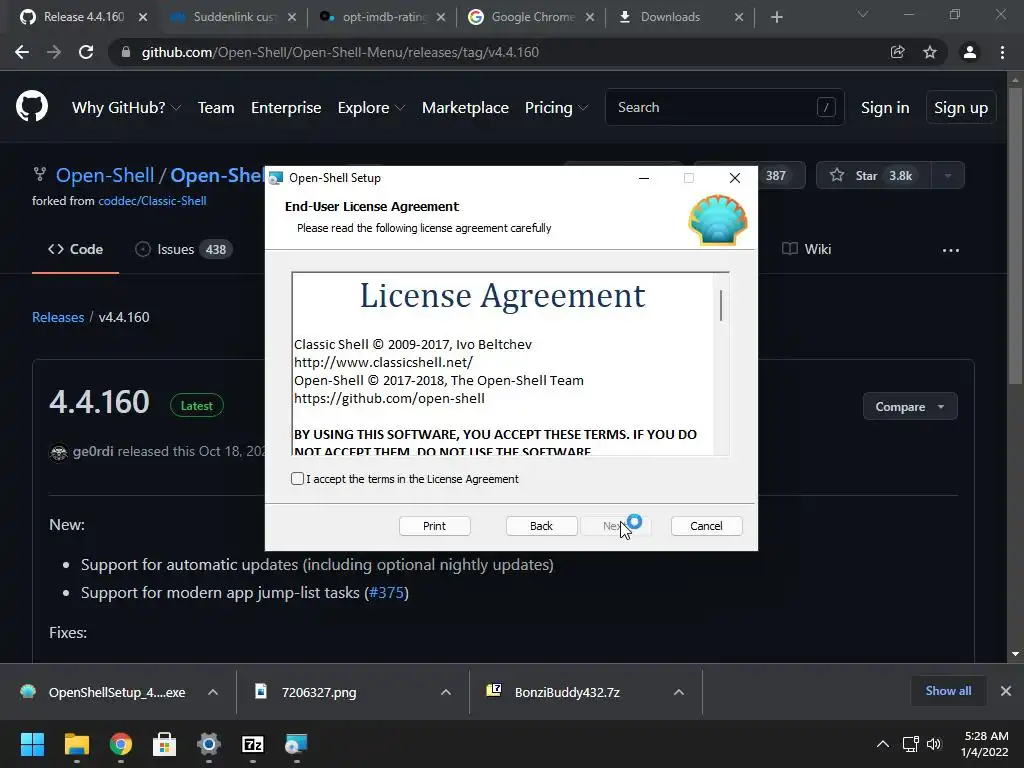This screenshot has height=768, width=1024.
Task: Open GitHub Marketplace
Action: [x=465, y=108]
